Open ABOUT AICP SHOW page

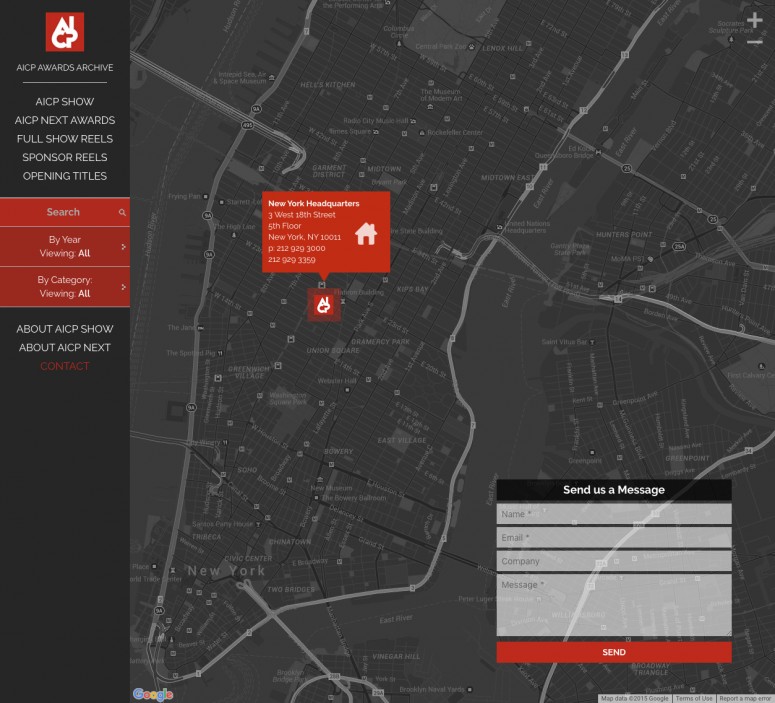pos(65,329)
